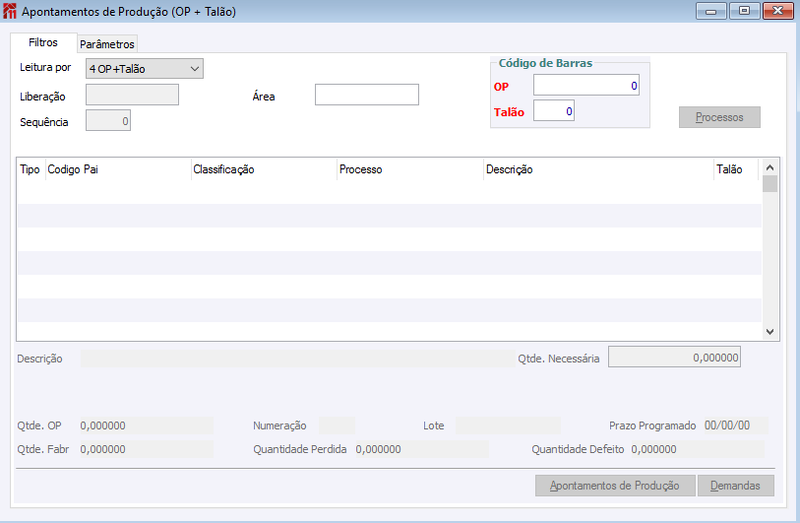Focus the Área text field
The height and width of the screenshot is (523, 800).
point(367,95)
